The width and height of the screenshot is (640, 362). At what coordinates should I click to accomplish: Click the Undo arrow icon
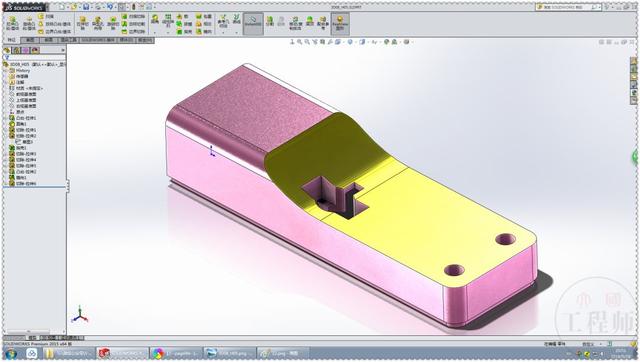point(110,7)
